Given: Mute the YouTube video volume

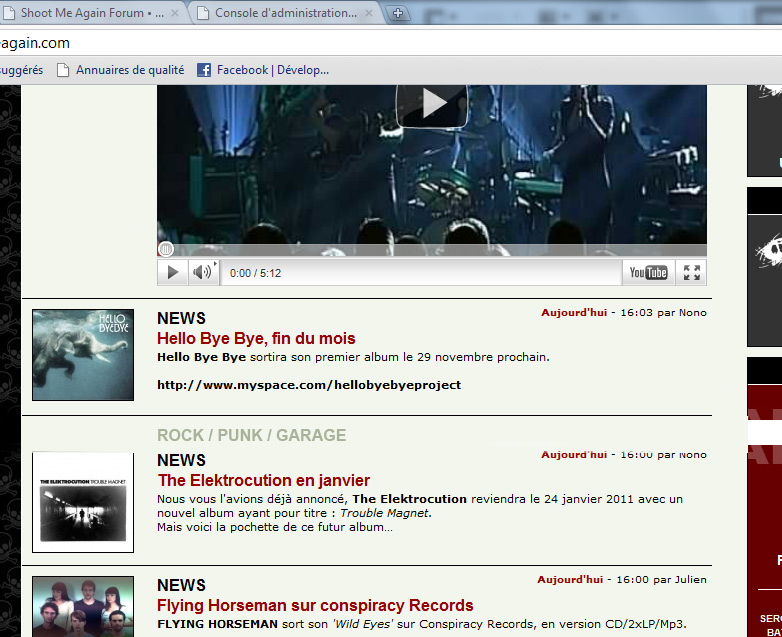Looking at the screenshot, I should pos(202,272).
